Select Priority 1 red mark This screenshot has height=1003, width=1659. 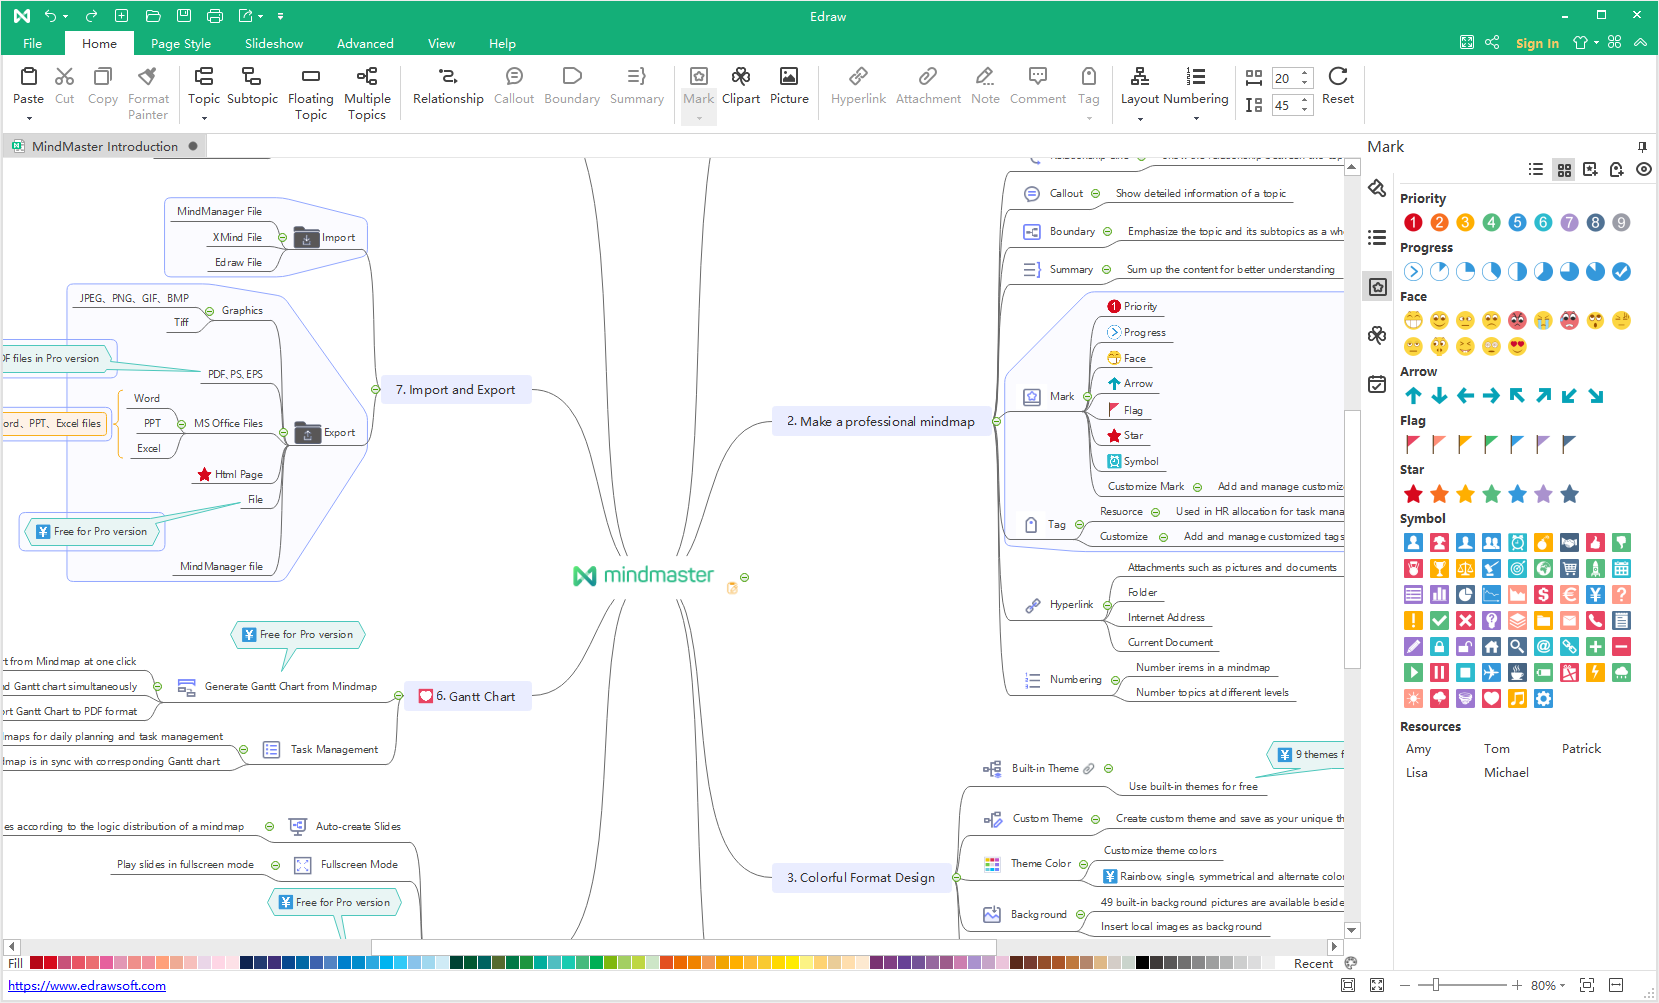pos(1412,223)
